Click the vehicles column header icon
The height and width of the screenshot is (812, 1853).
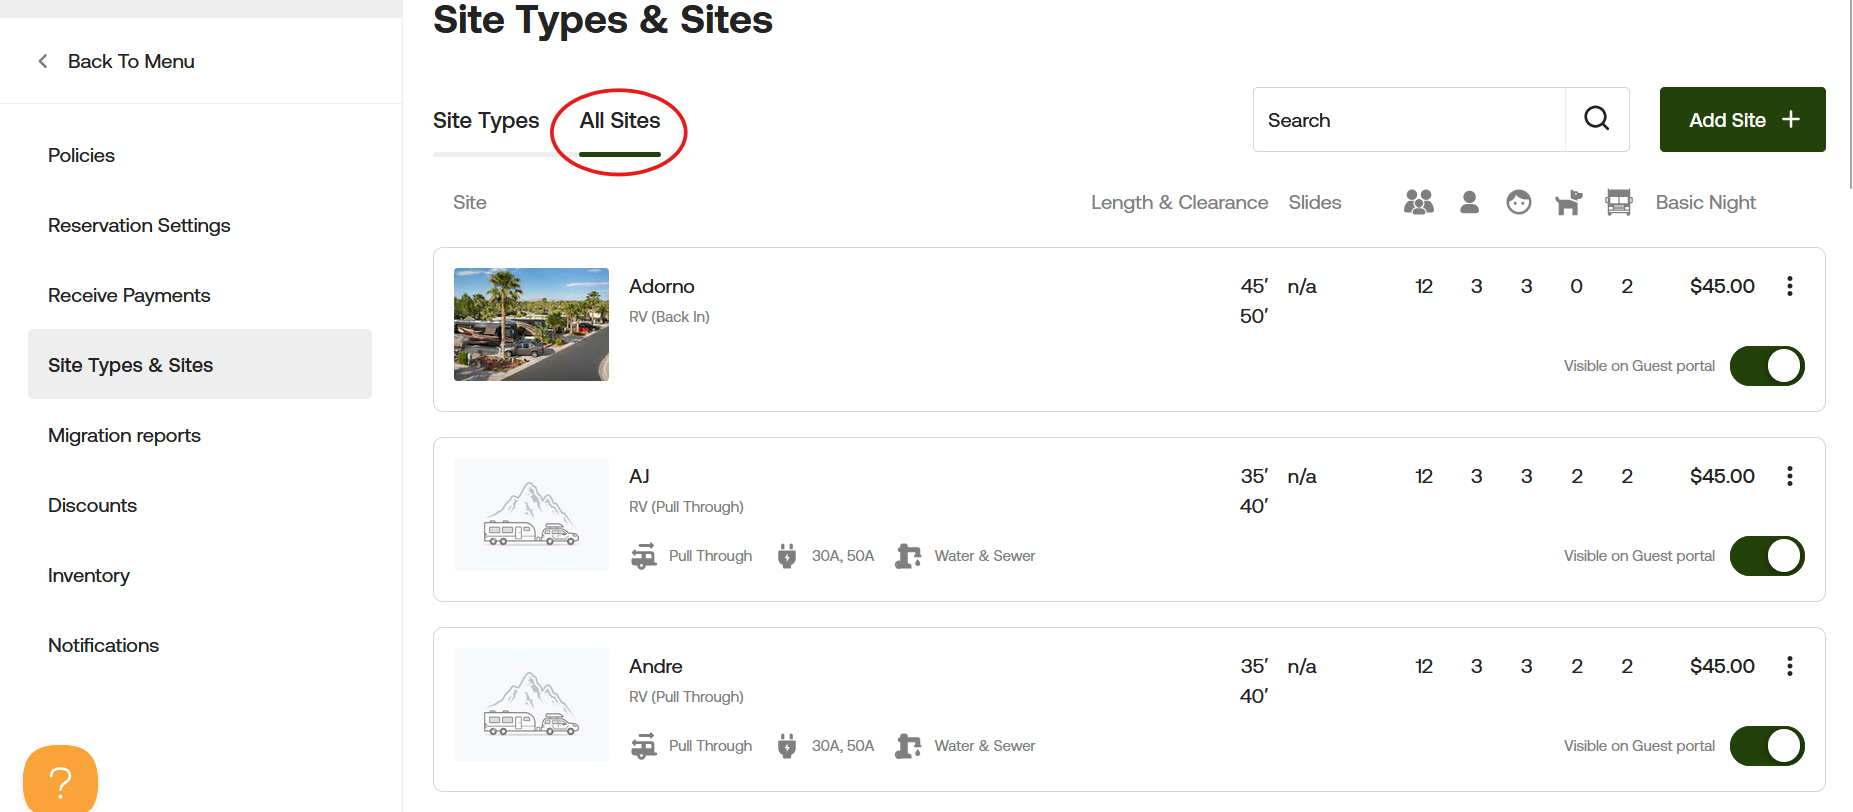point(1618,202)
